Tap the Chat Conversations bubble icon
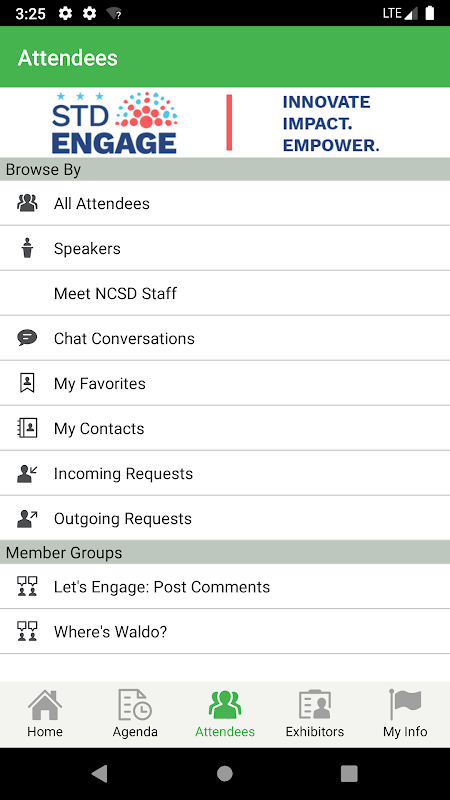 tap(27, 338)
